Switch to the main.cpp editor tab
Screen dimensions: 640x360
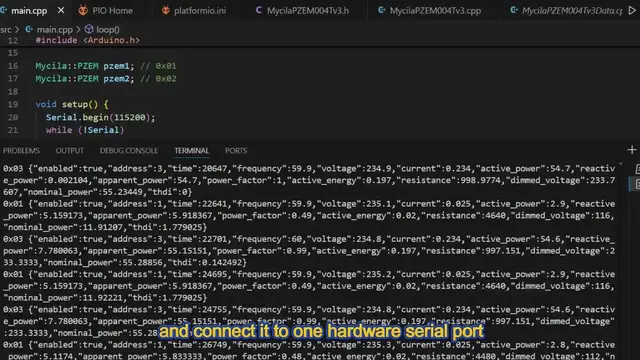click(x=29, y=11)
